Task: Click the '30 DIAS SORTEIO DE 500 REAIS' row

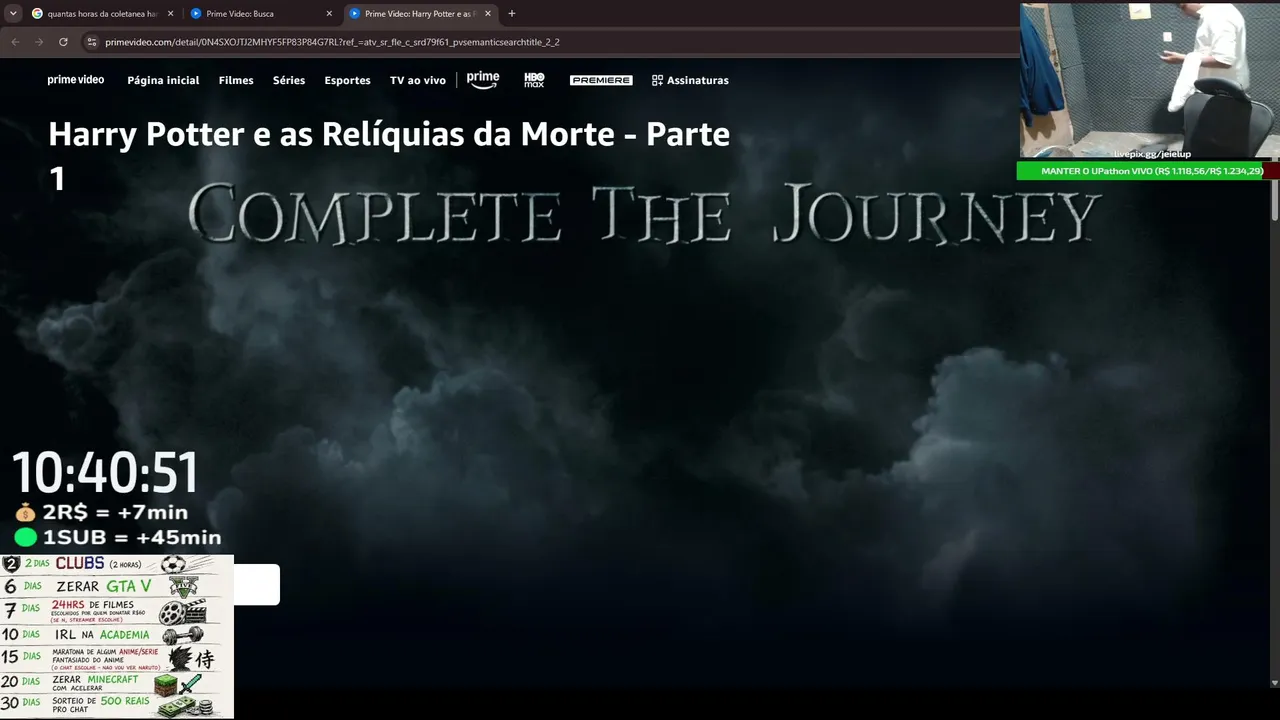Action: [117, 706]
